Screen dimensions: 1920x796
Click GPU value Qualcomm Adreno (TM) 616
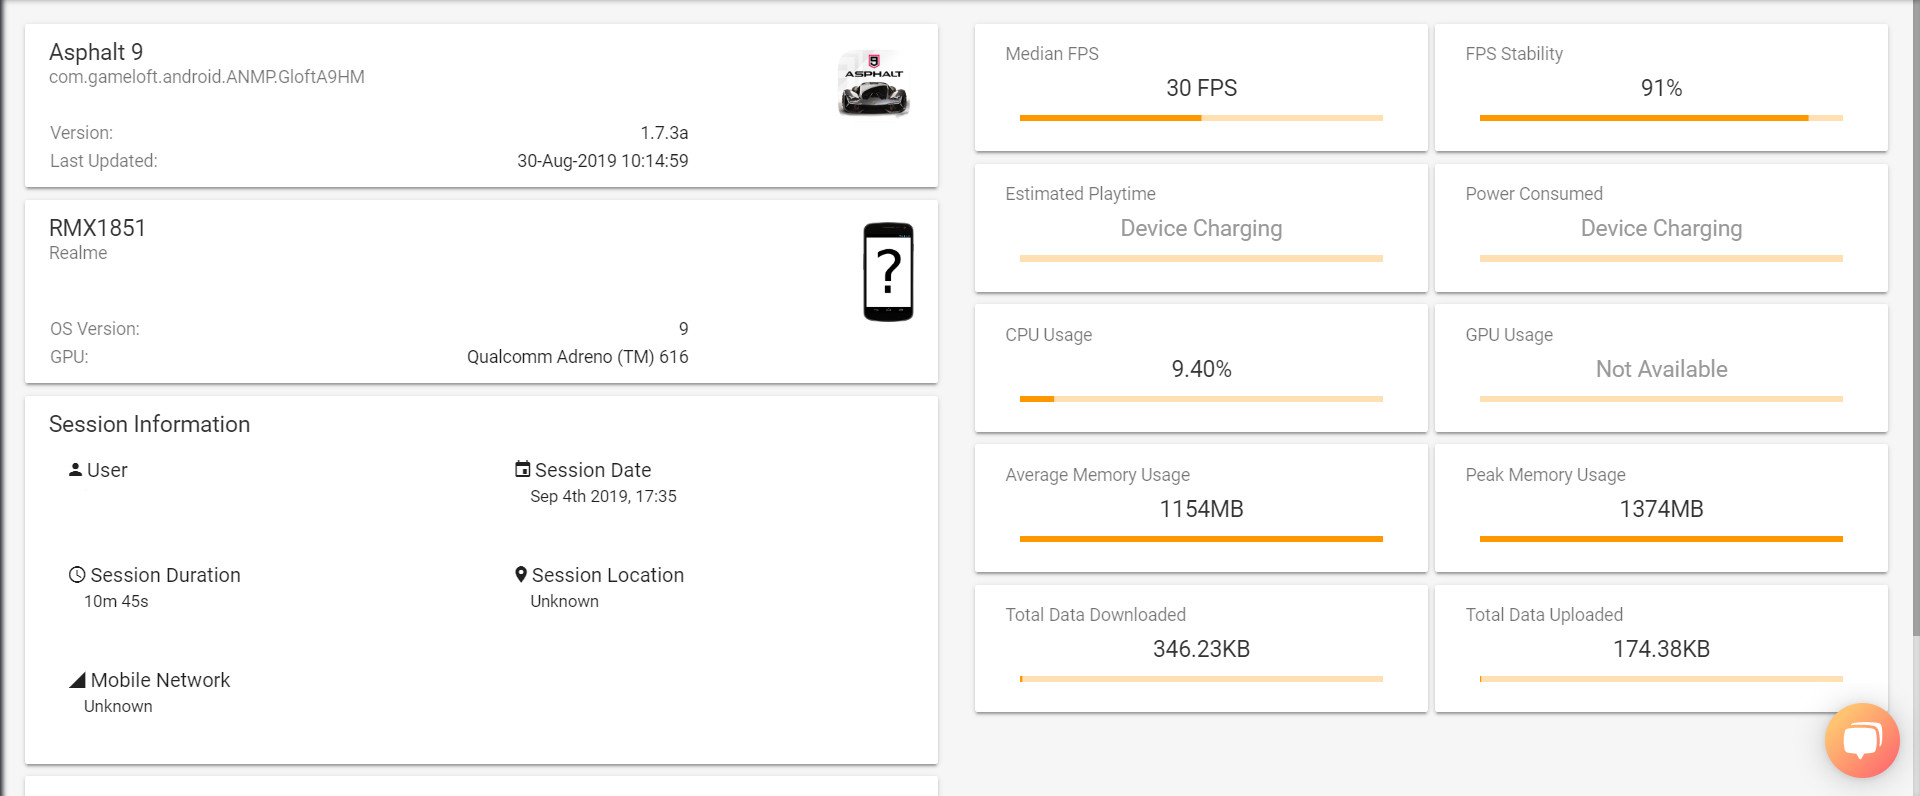[x=577, y=357]
